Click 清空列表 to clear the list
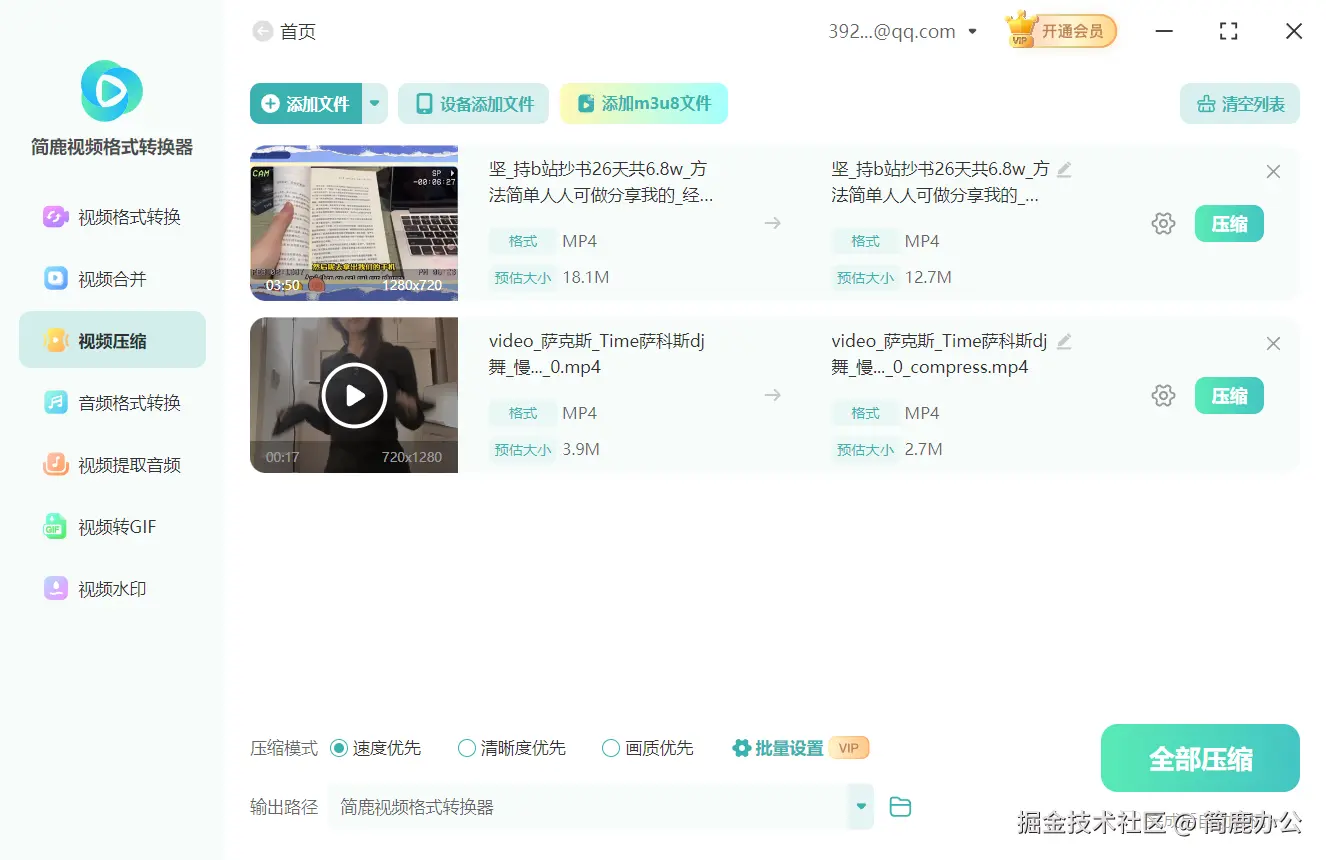1326x860 pixels. 1239,103
